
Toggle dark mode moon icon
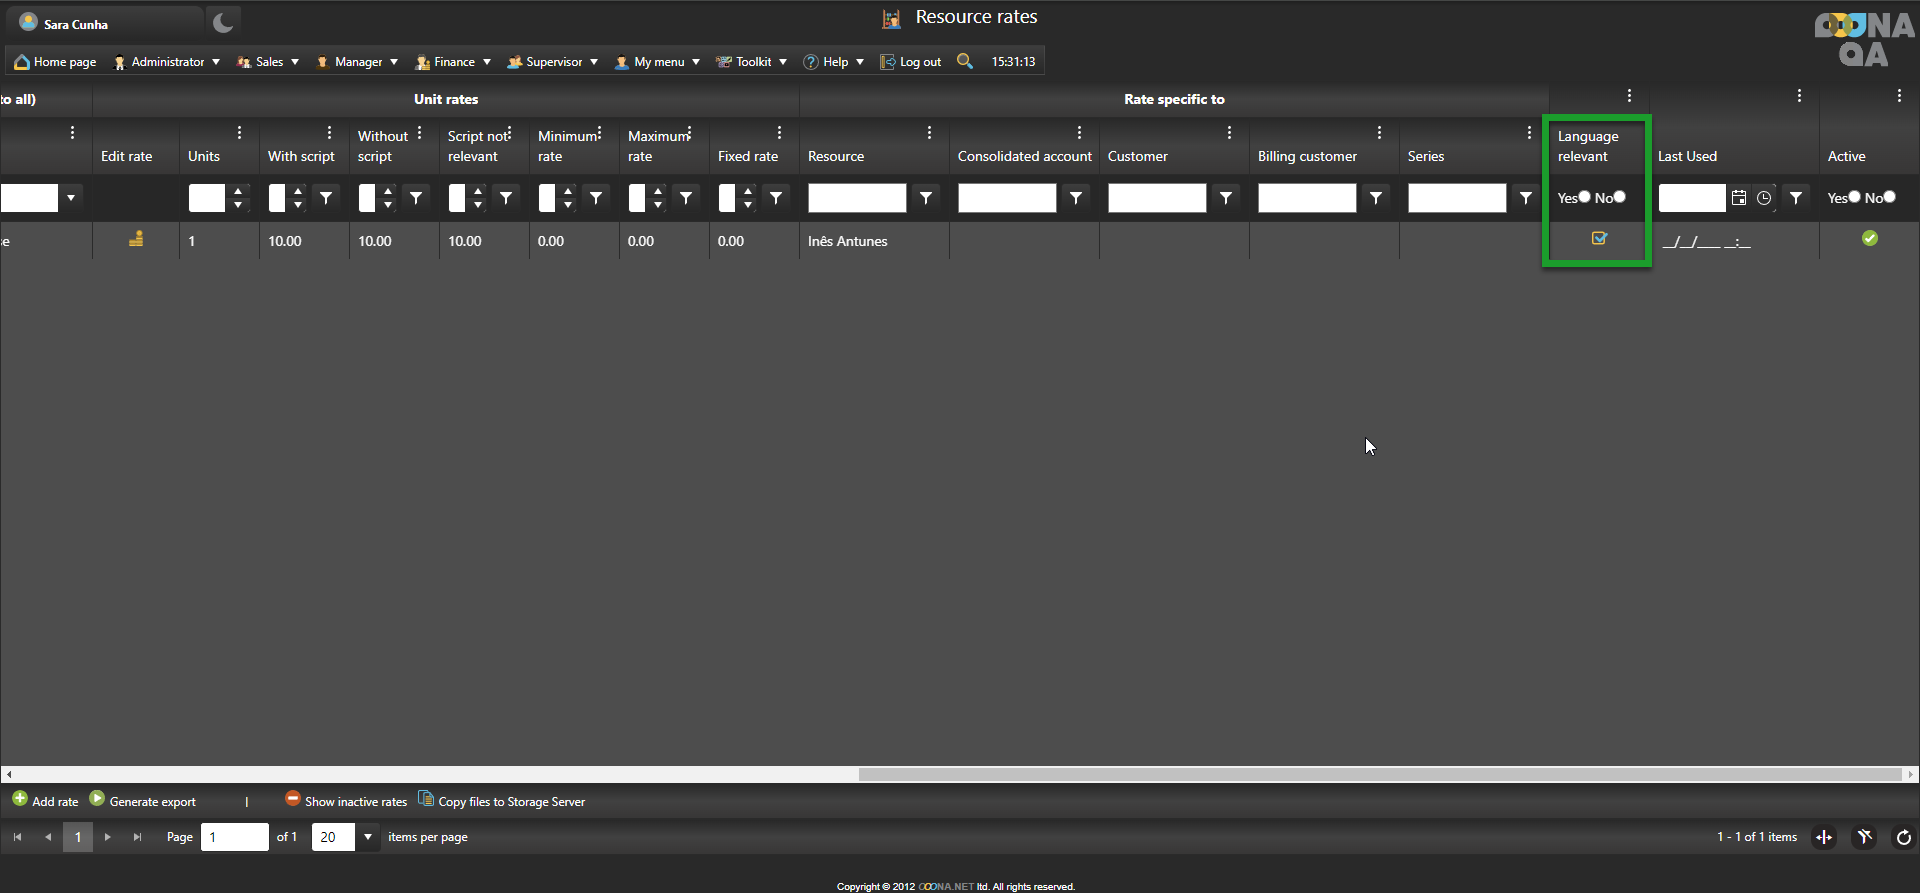click(223, 22)
